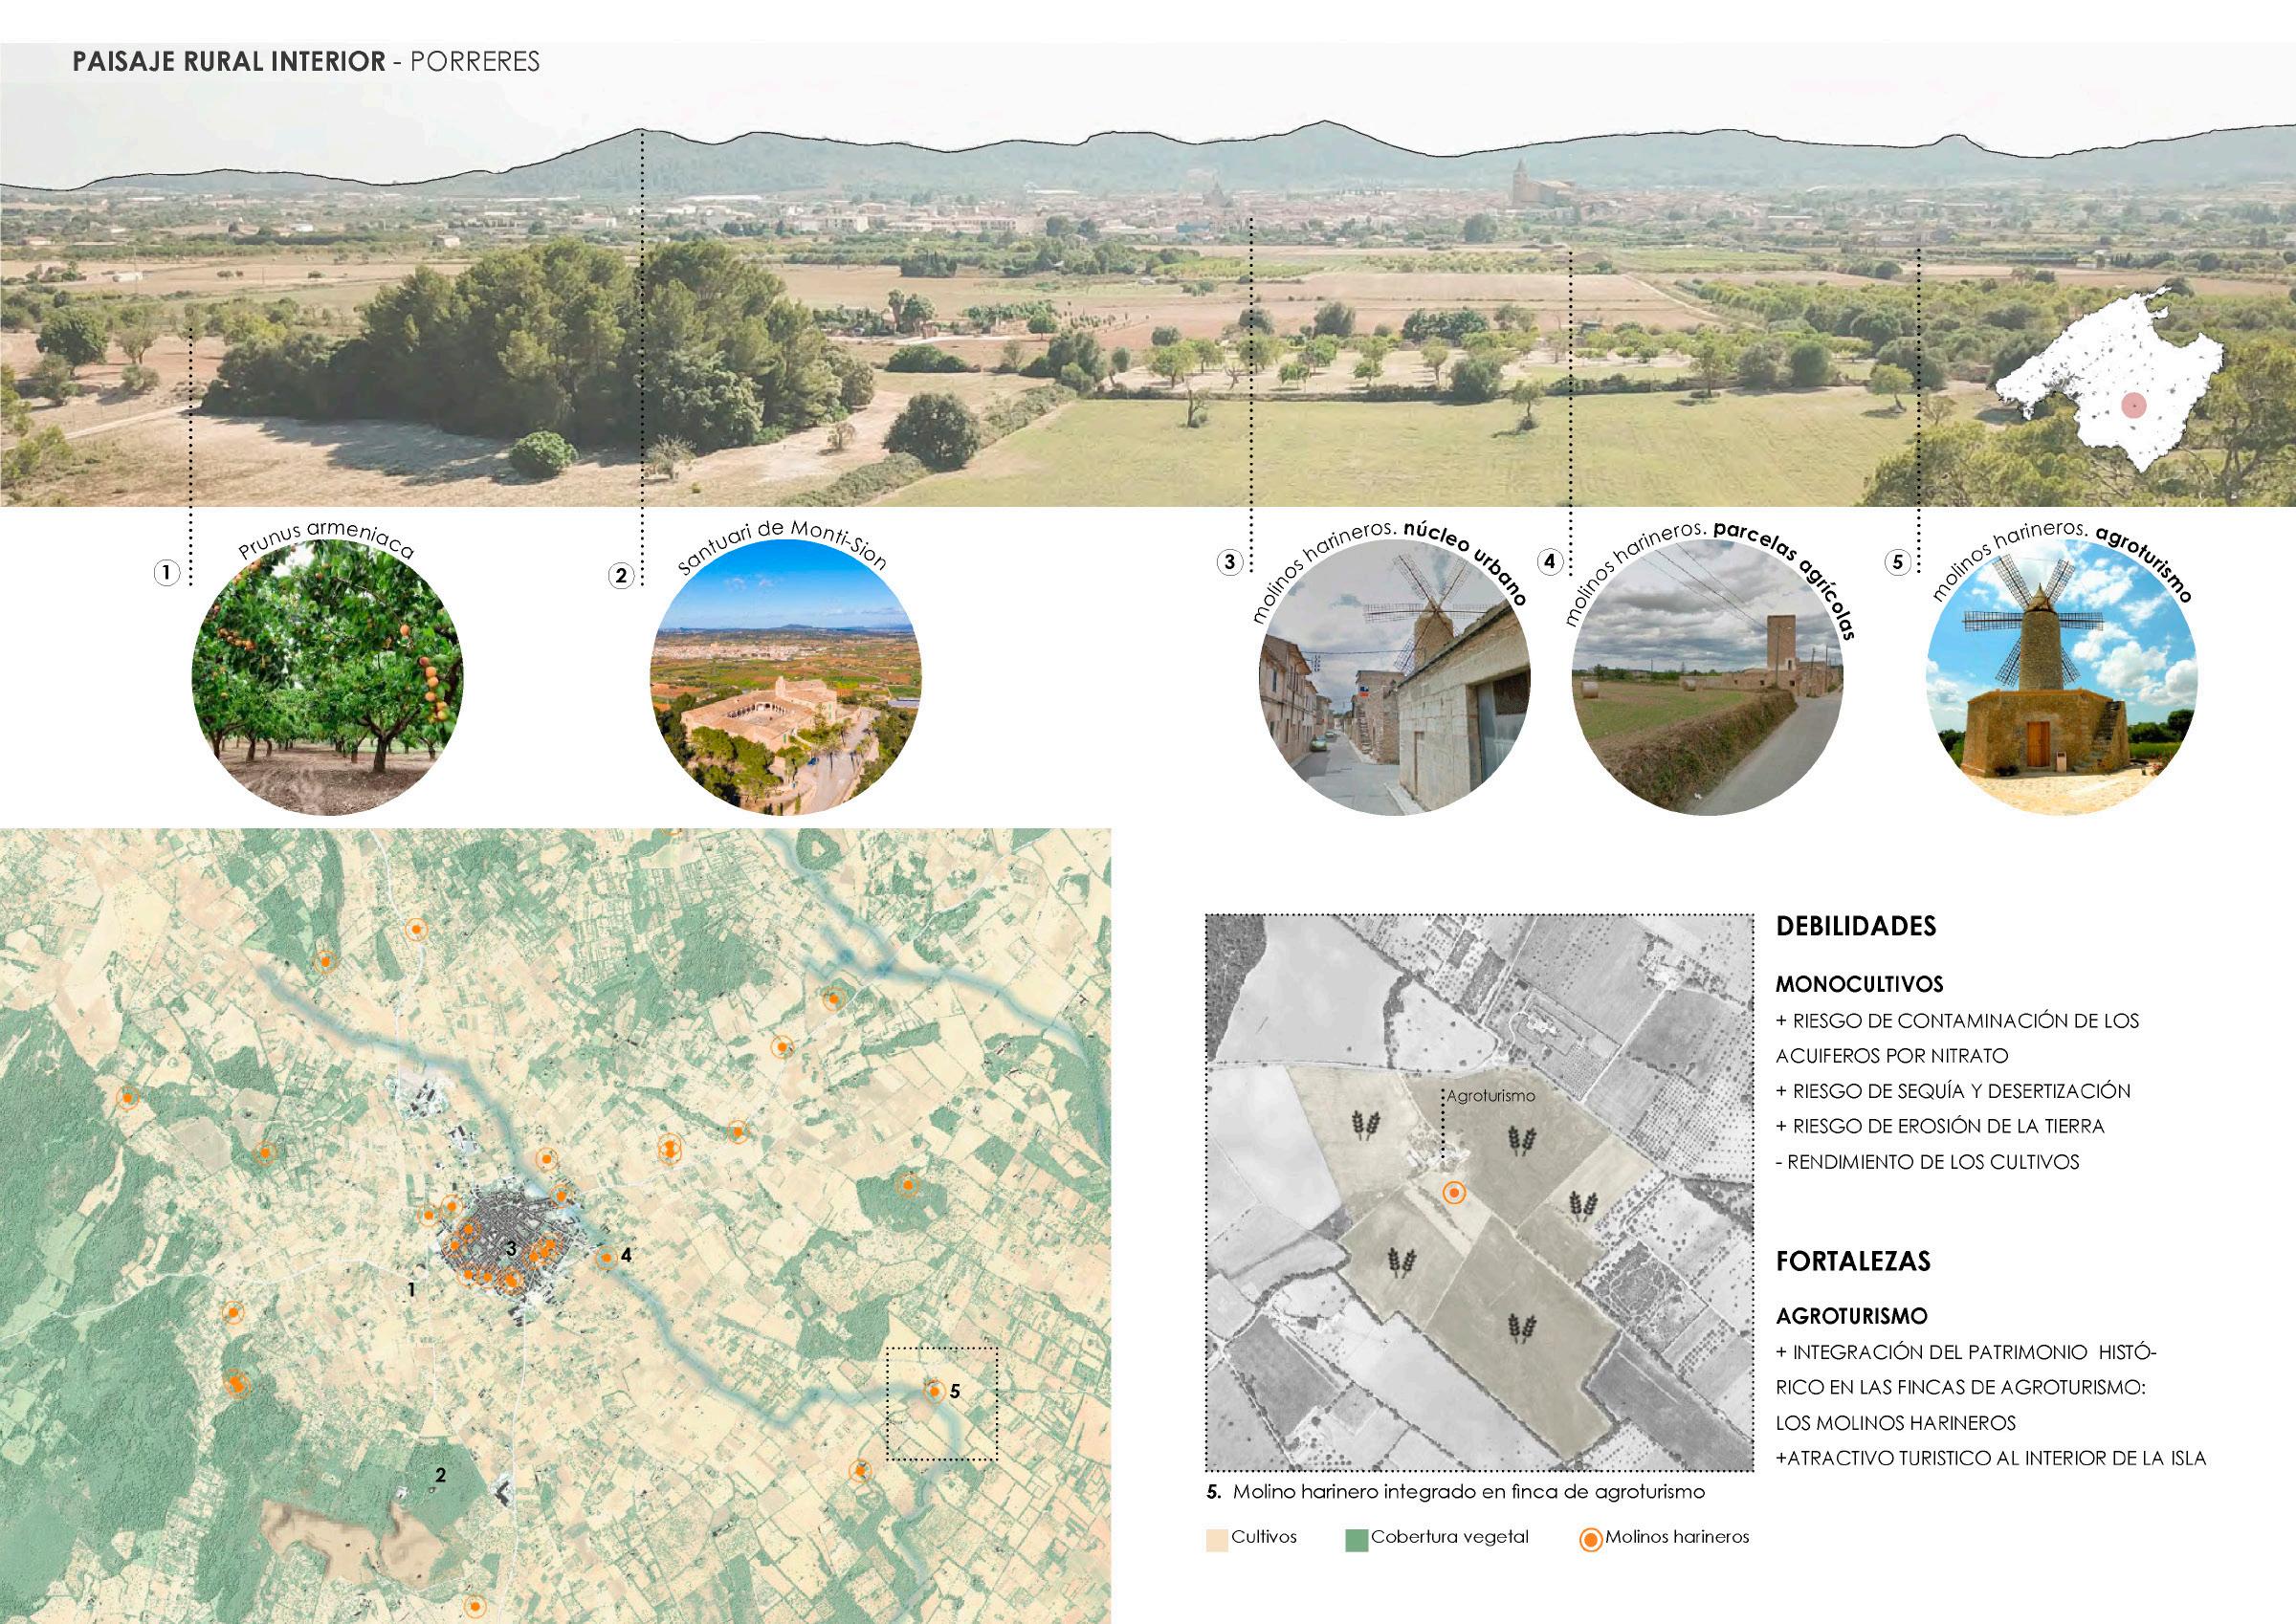Click the number 2 label on the map
Viewport: 2296px width, 1624px height.
[x=440, y=1475]
